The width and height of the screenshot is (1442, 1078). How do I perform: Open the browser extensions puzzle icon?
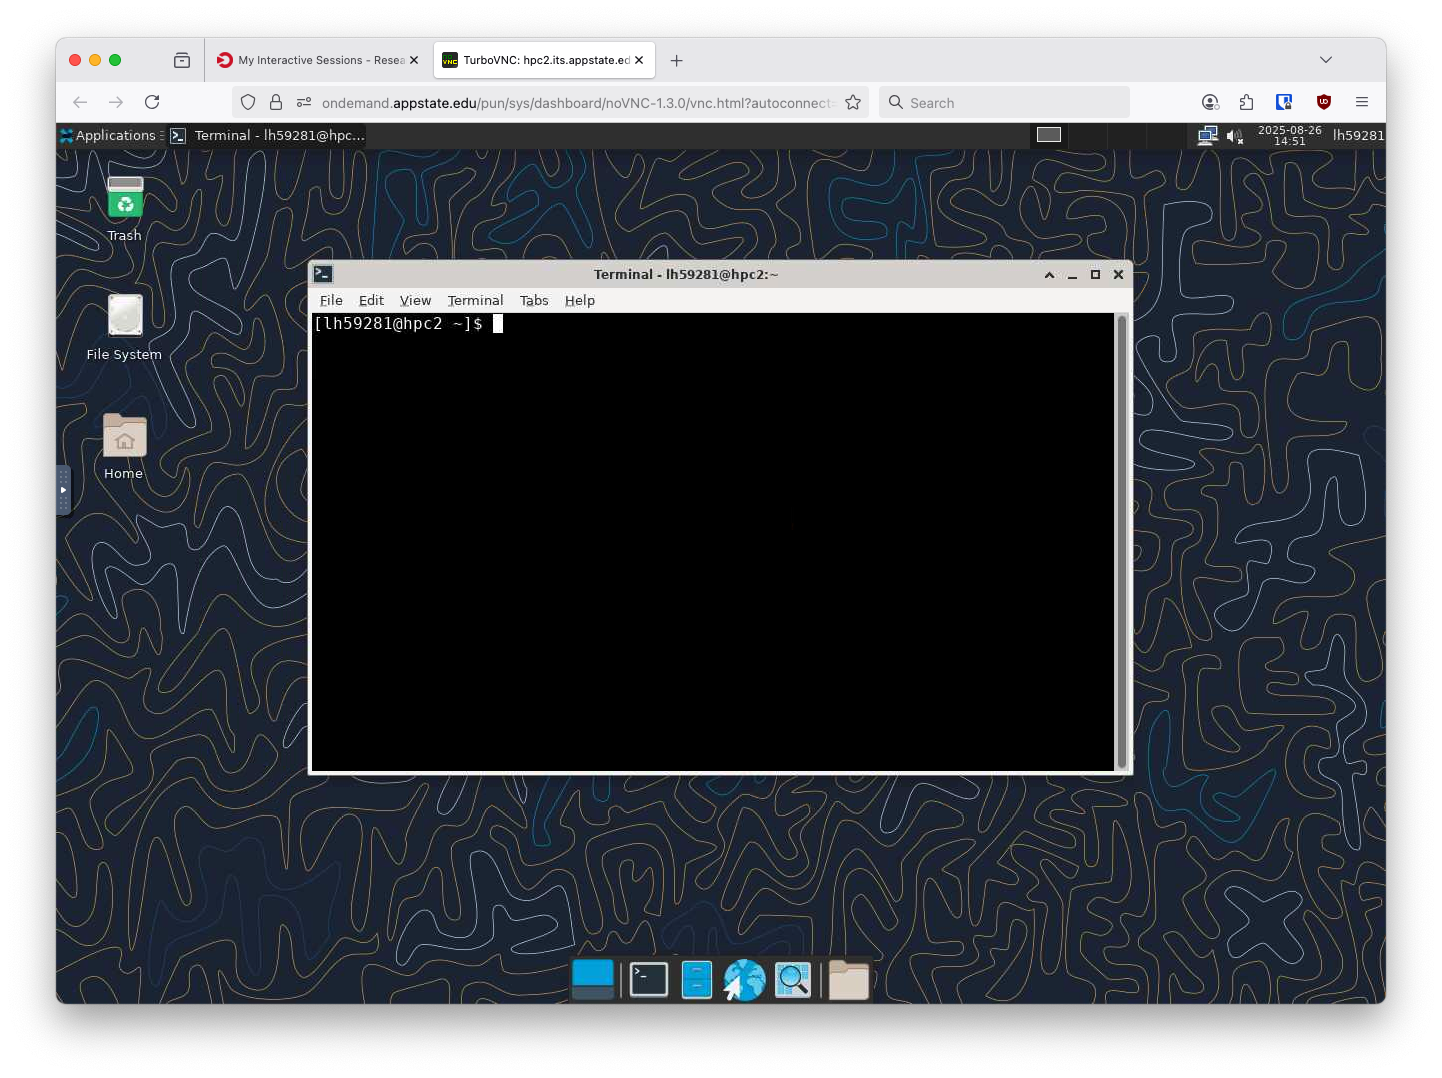1246,102
